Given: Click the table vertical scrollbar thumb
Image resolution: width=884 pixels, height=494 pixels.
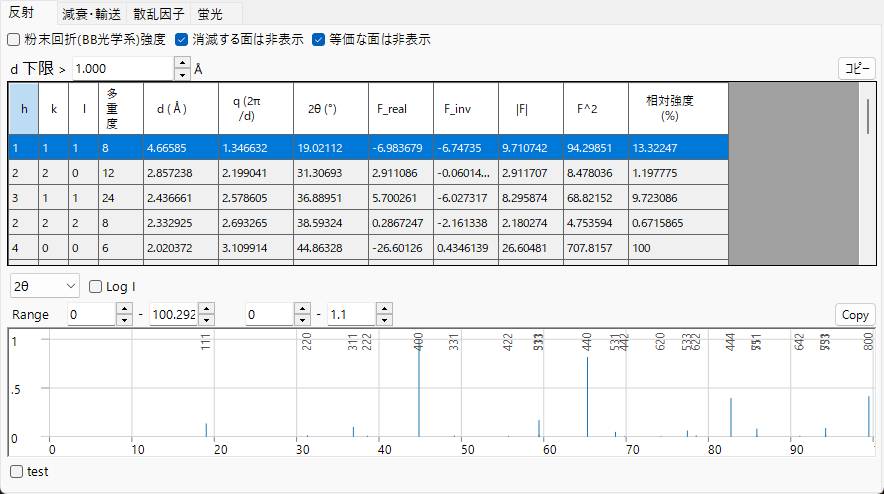Looking at the screenshot, I should [x=868, y=117].
